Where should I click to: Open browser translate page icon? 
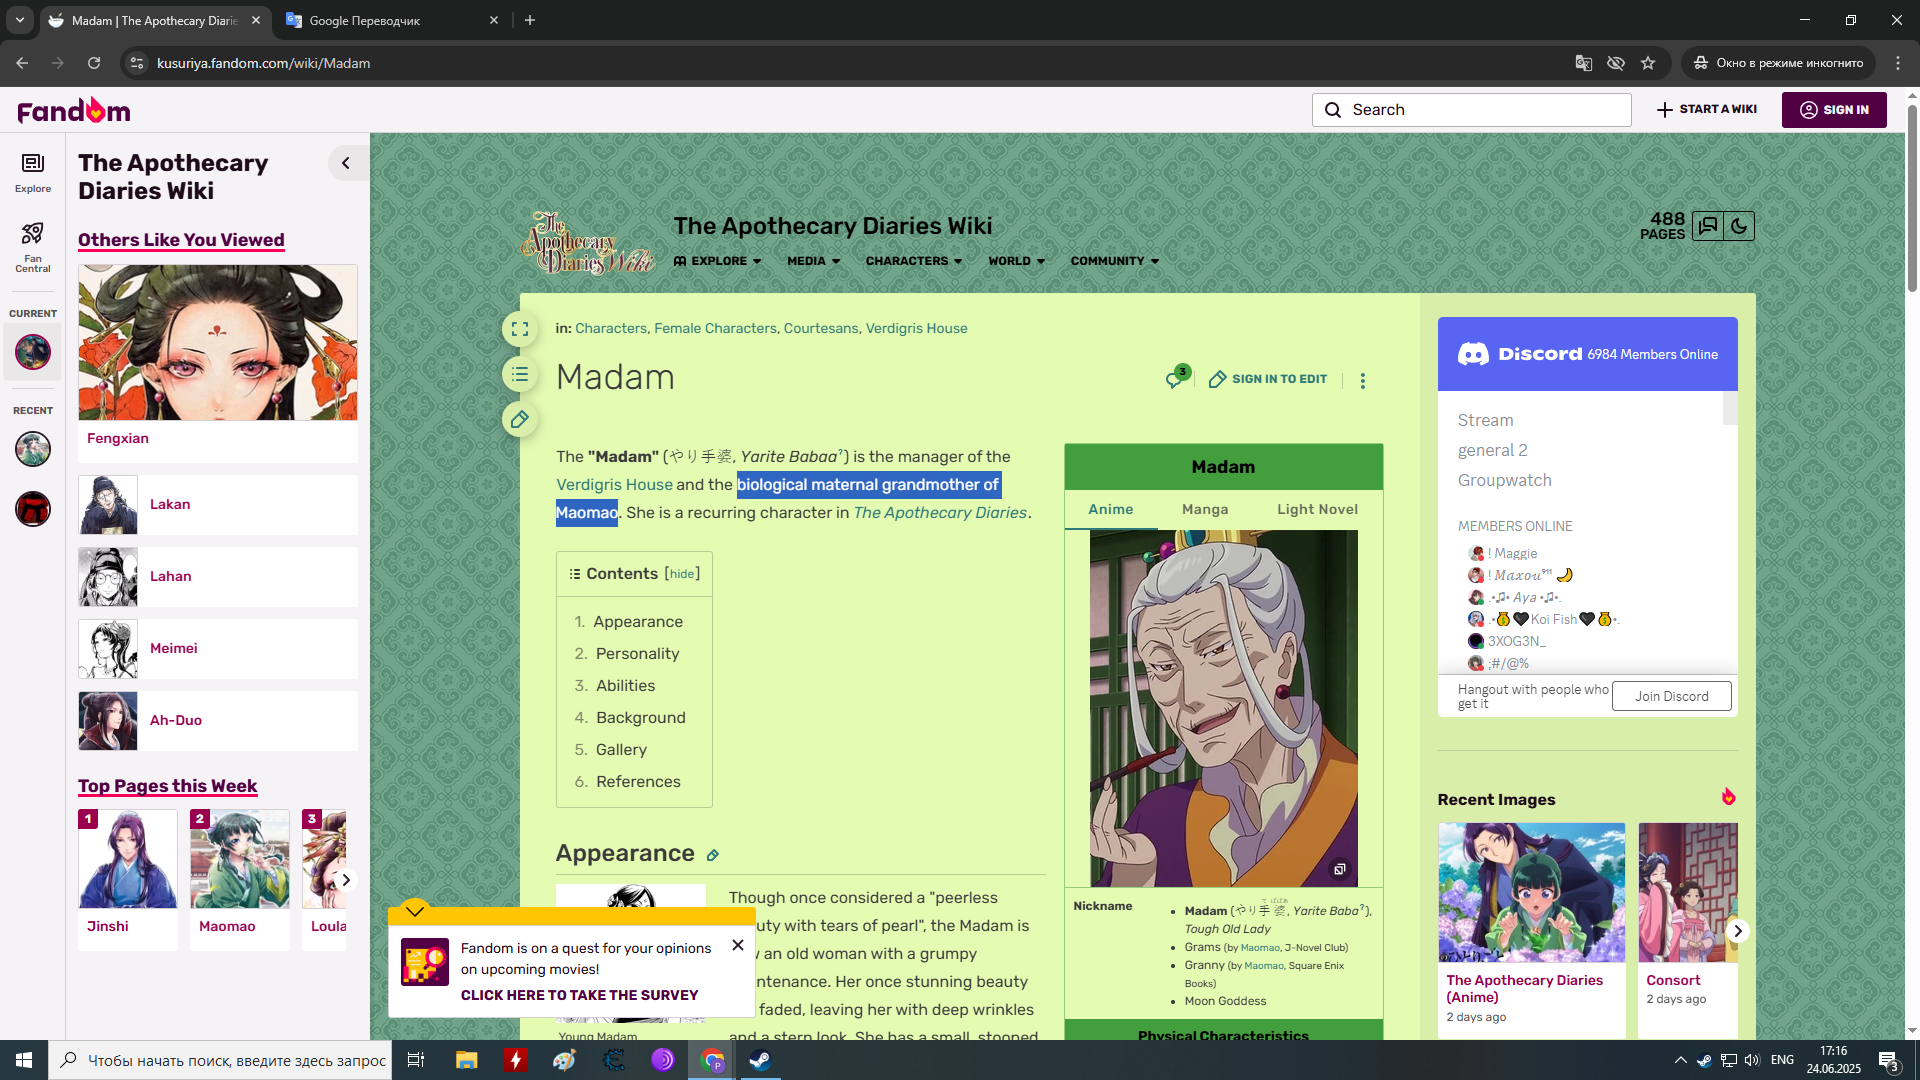[1584, 63]
